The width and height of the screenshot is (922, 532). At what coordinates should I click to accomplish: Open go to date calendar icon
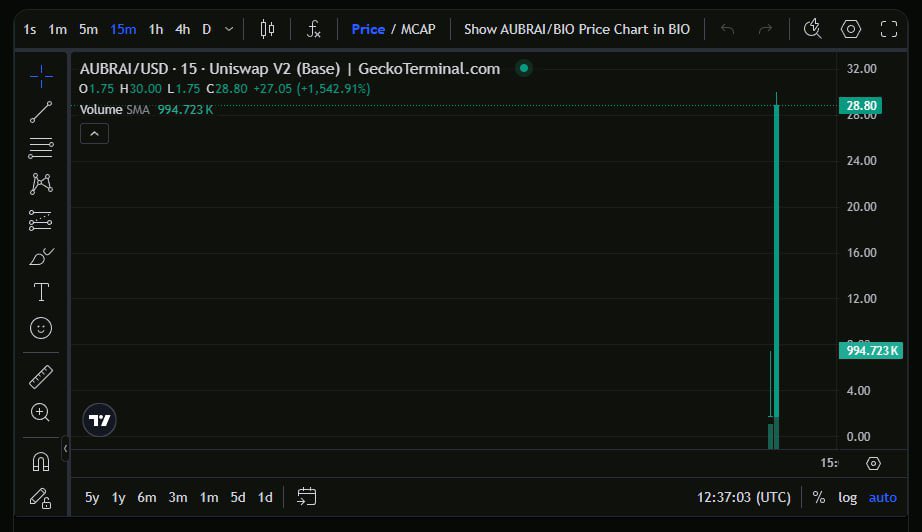click(x=306, y=497)
